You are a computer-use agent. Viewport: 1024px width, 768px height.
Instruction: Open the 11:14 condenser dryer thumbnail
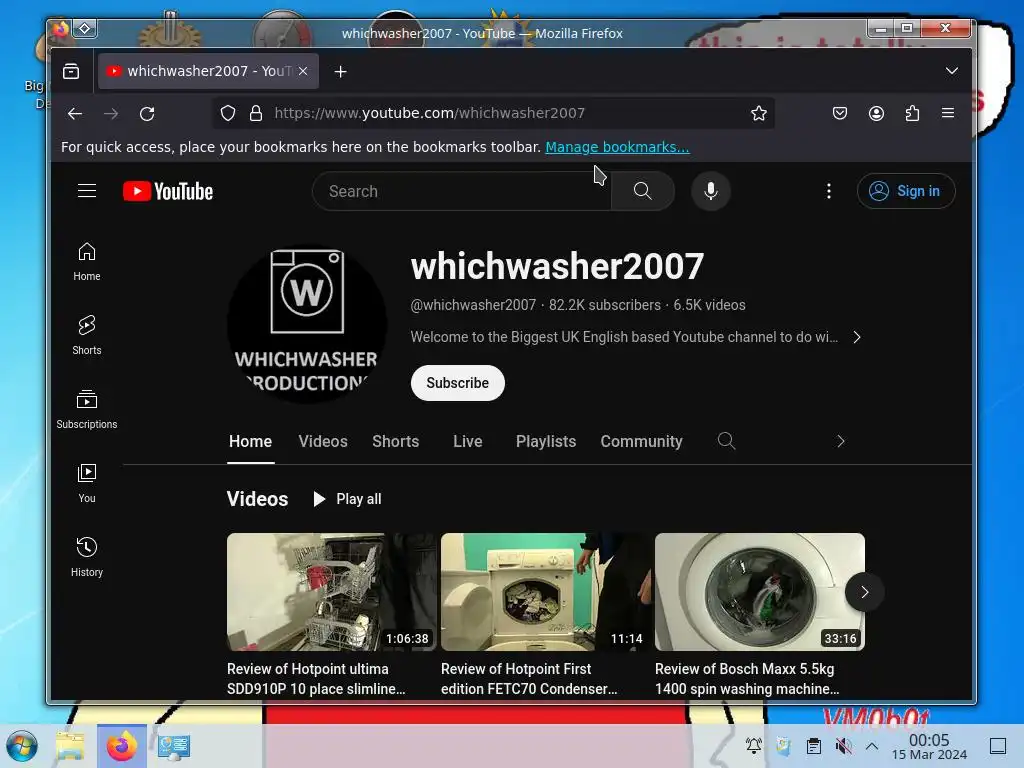click(545, 592)
